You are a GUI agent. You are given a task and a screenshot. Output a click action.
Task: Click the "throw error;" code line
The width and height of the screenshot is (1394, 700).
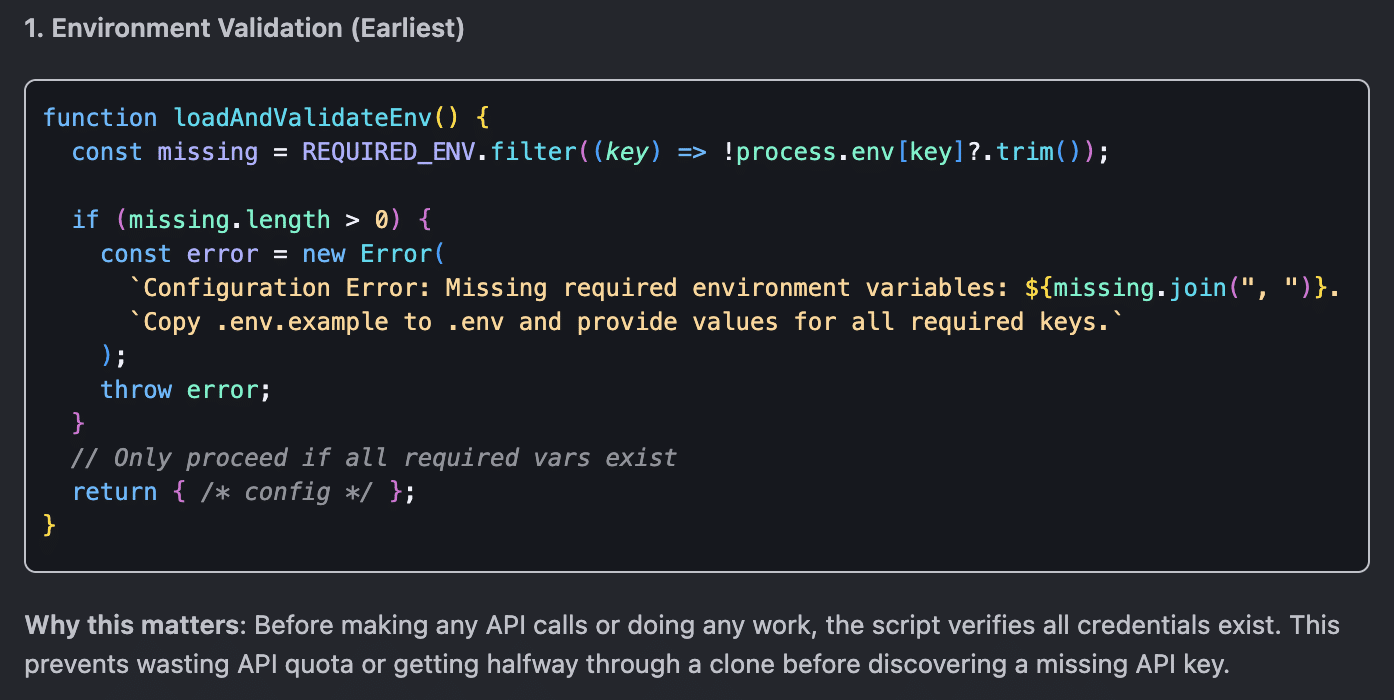186,390
